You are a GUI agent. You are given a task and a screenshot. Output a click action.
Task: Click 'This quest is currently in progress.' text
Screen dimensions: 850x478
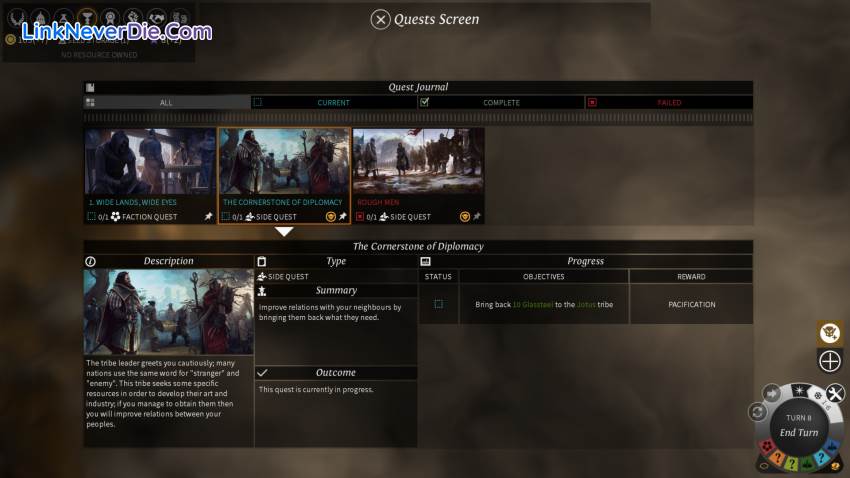pyautogui.click(x=316, y=390)
